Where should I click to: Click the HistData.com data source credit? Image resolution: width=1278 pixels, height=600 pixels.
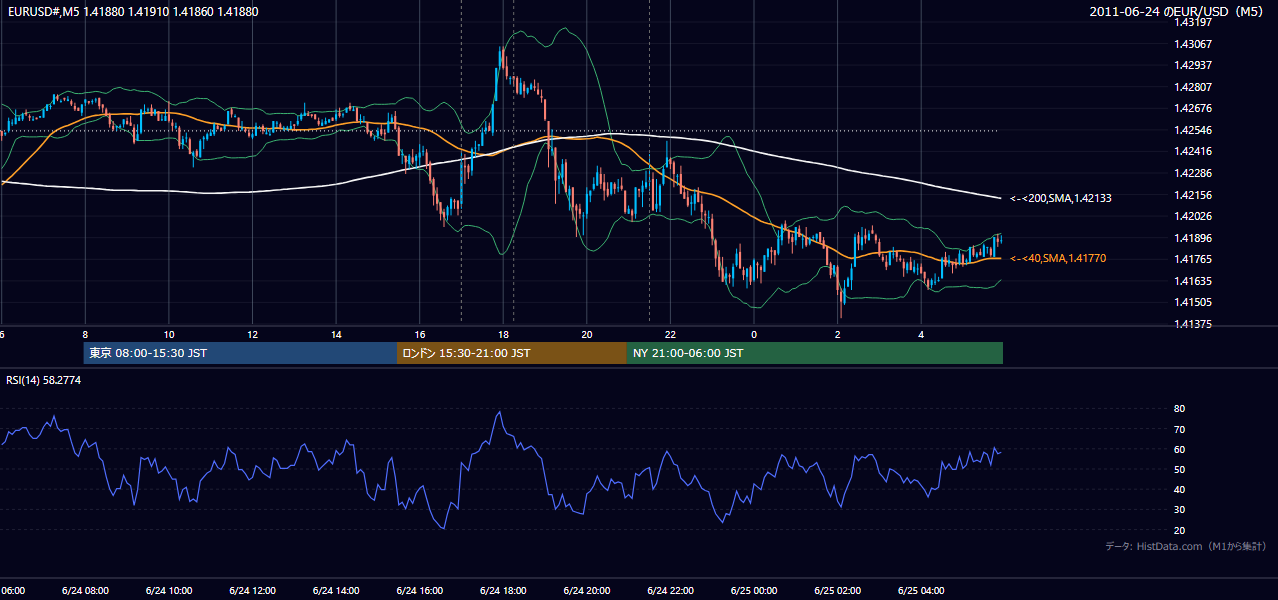coord(1186,546)
